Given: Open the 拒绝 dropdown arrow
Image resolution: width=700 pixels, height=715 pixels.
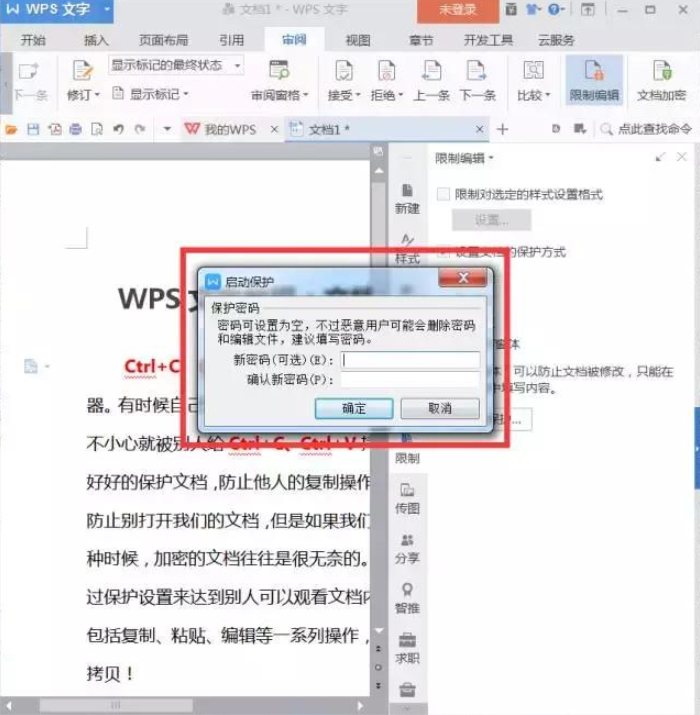Looking at the screenshot, I should (401, 95).
